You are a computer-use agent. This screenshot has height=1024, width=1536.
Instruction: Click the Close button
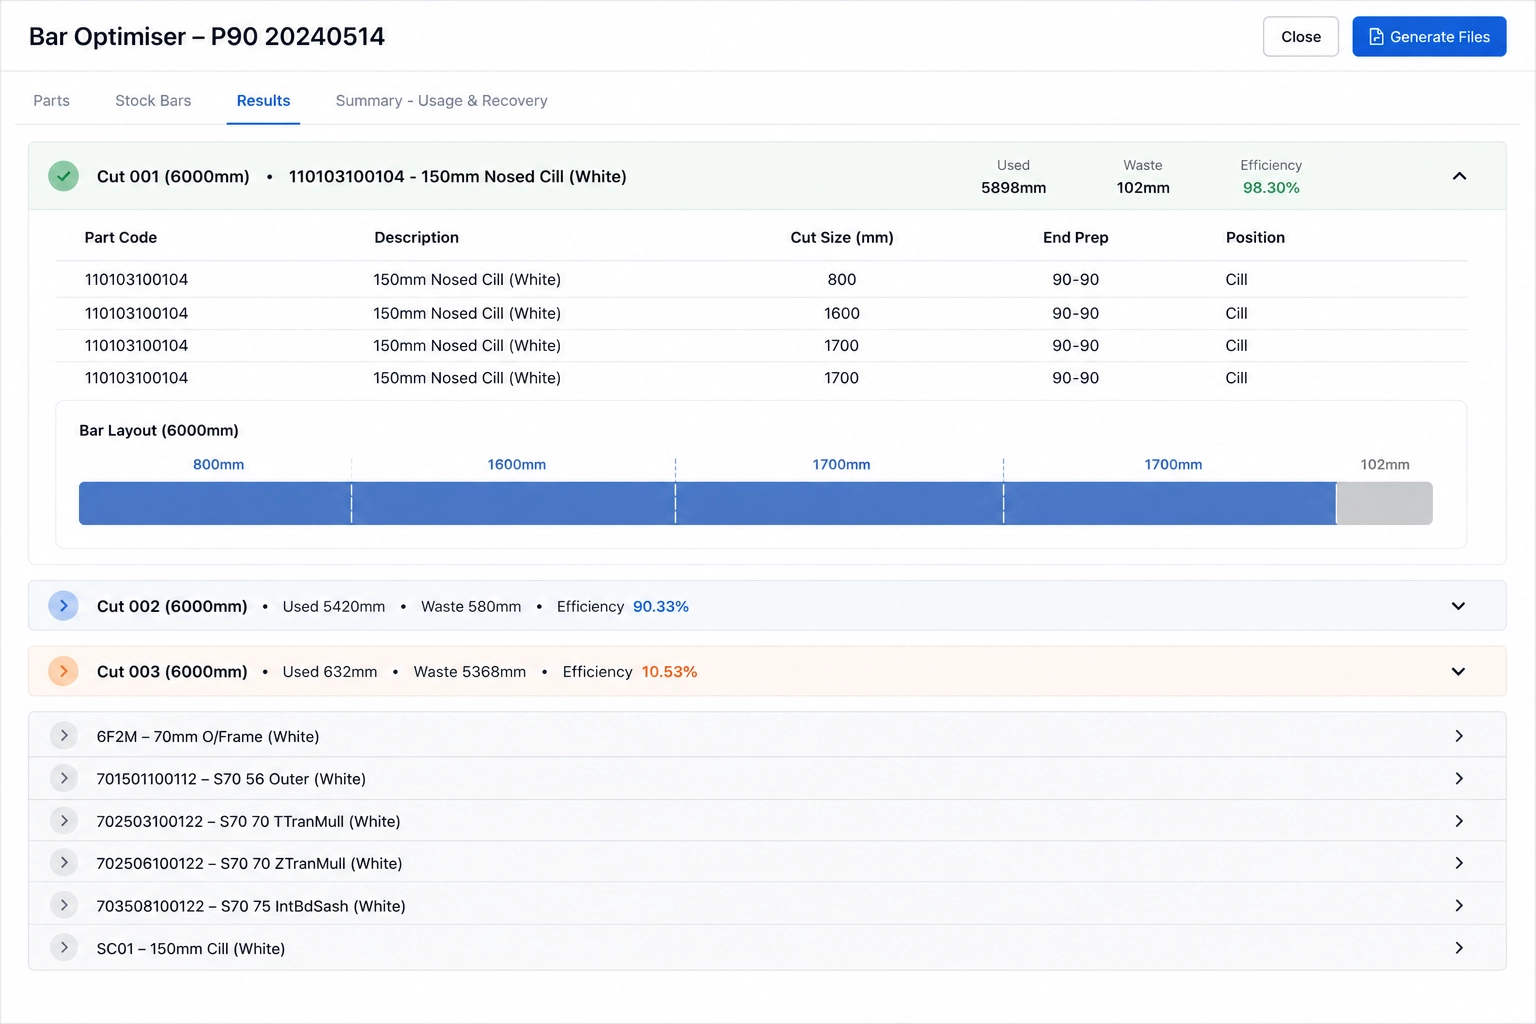[1301, 37]
